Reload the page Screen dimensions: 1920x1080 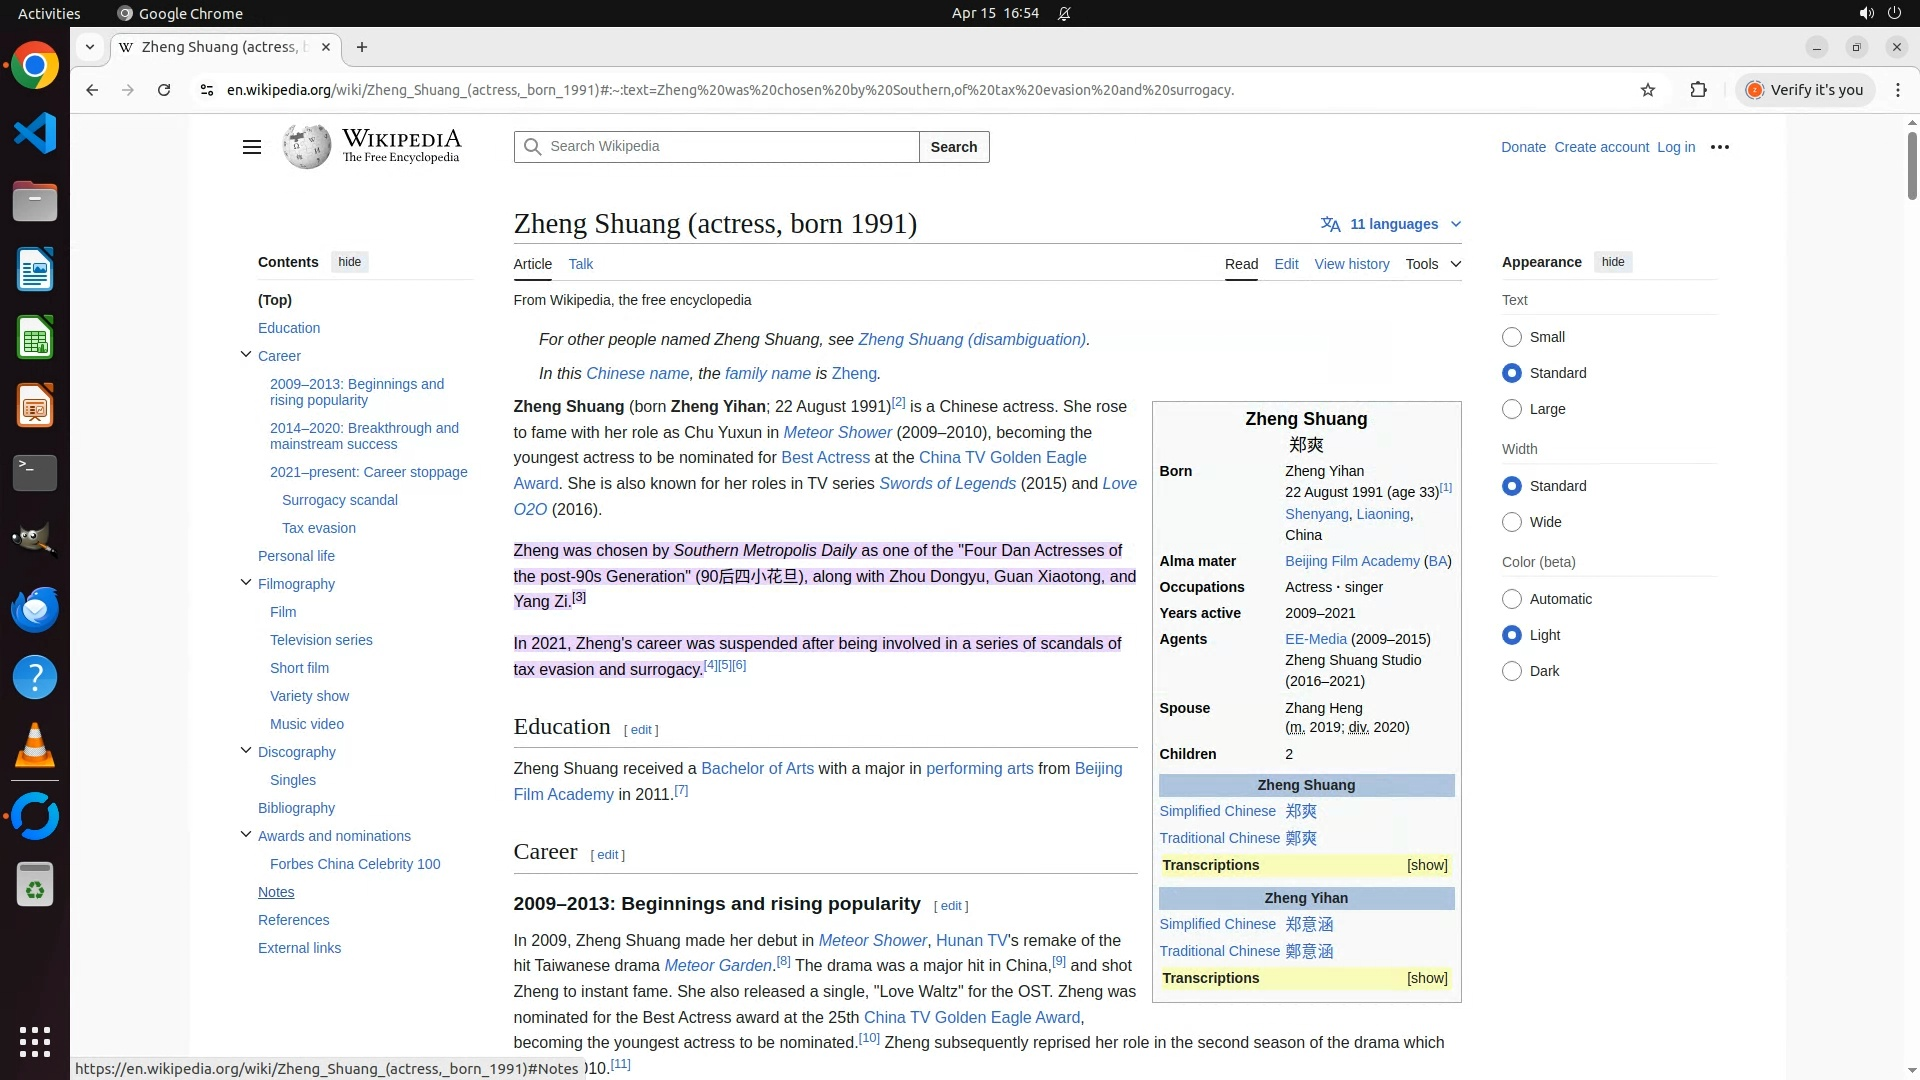click(x=164, y=90)
